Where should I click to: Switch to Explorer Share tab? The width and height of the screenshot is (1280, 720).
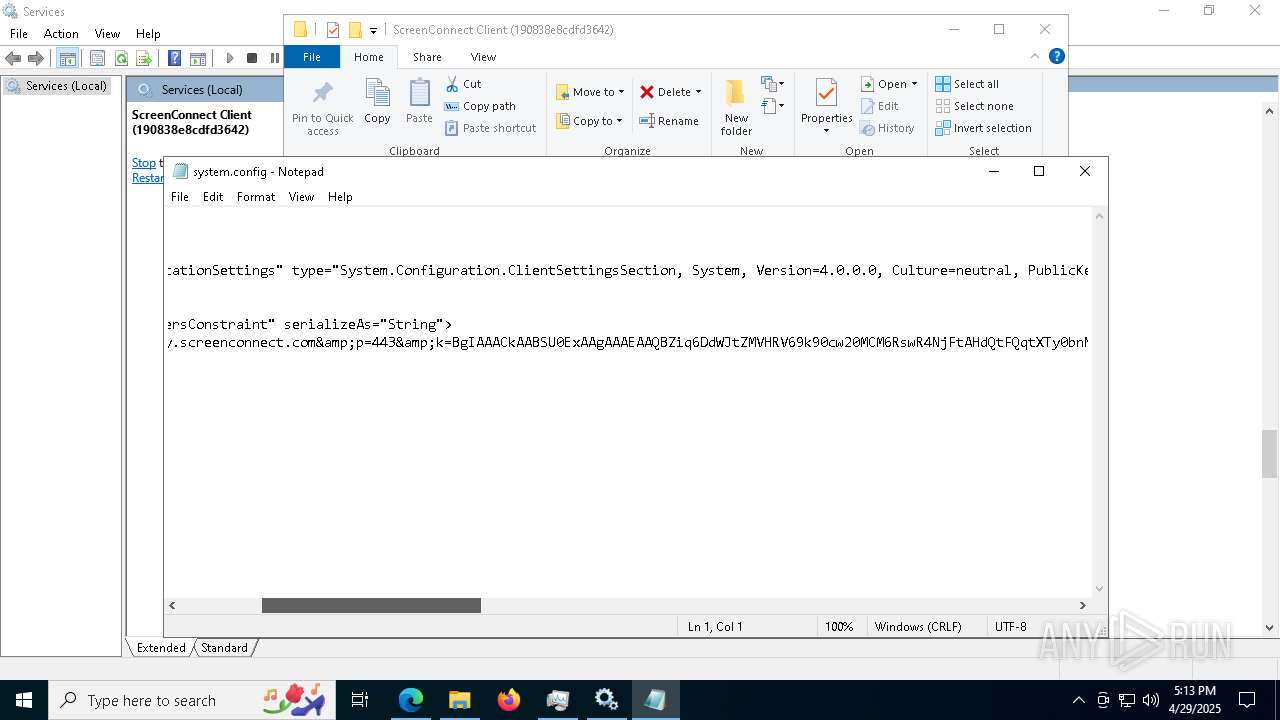(427, 57)
